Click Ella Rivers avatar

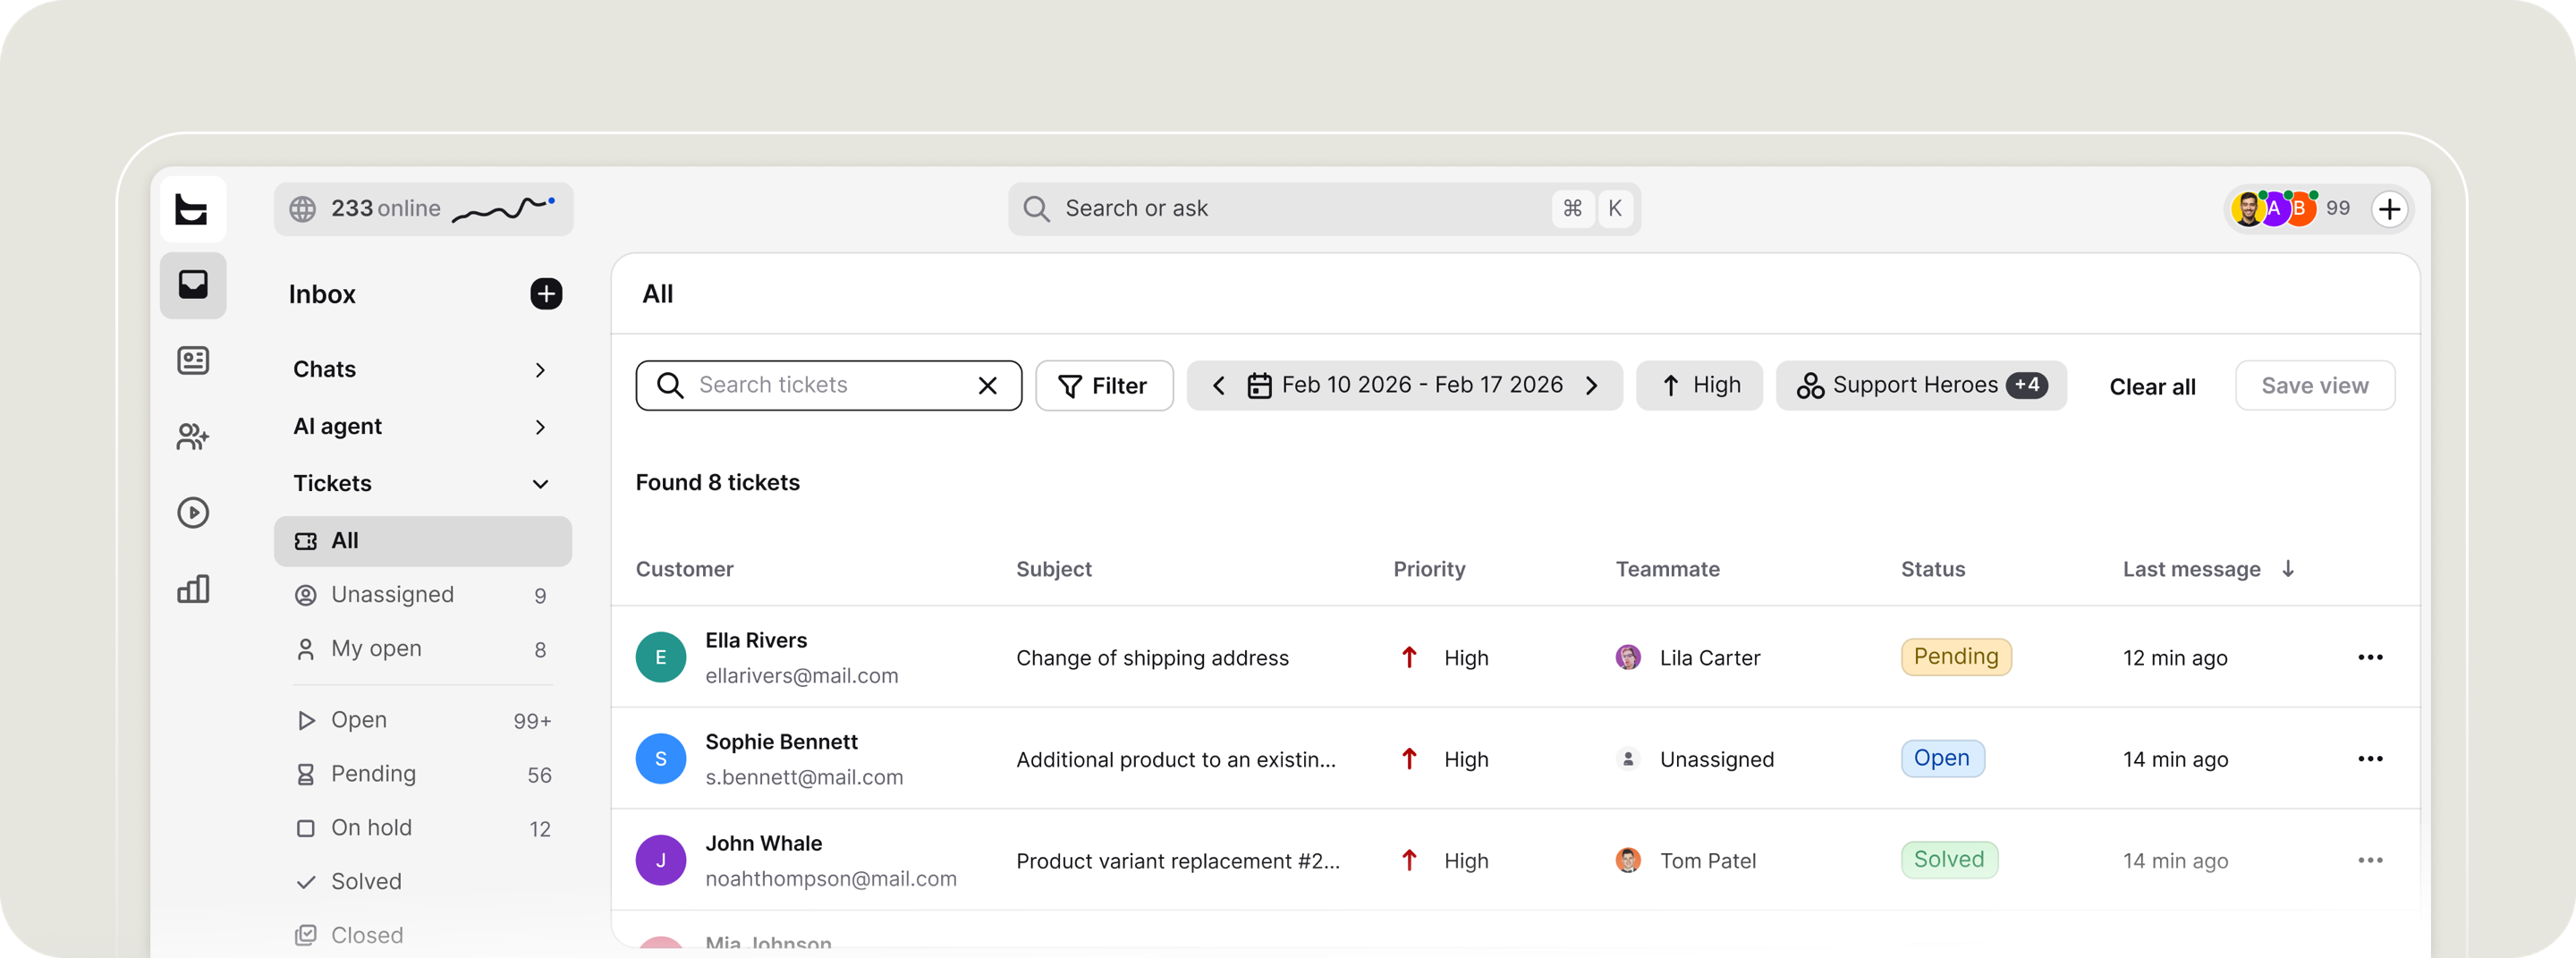(x=661, y=657)
